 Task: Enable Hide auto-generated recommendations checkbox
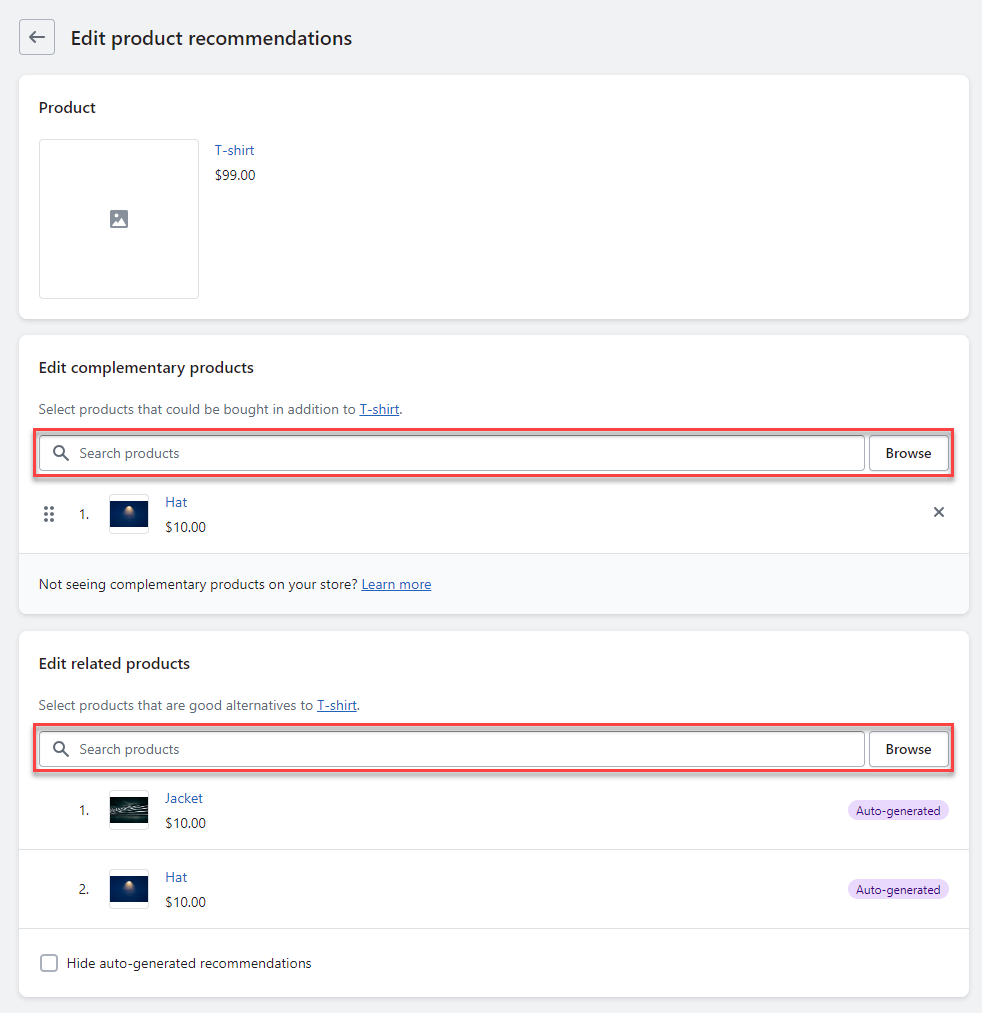pos(49,963)
